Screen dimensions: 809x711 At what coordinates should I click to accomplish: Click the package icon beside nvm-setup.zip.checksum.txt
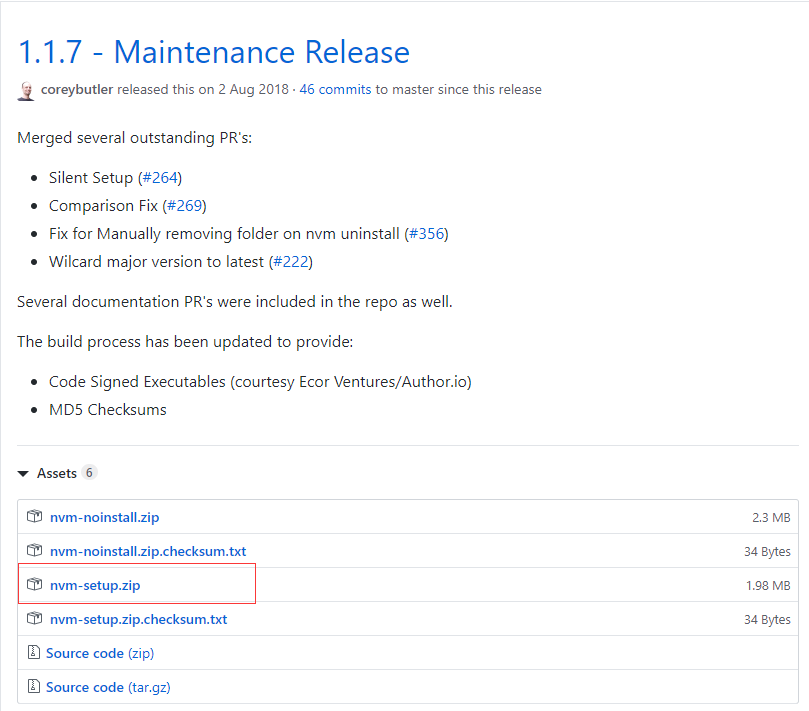click(x=35, y=618)
